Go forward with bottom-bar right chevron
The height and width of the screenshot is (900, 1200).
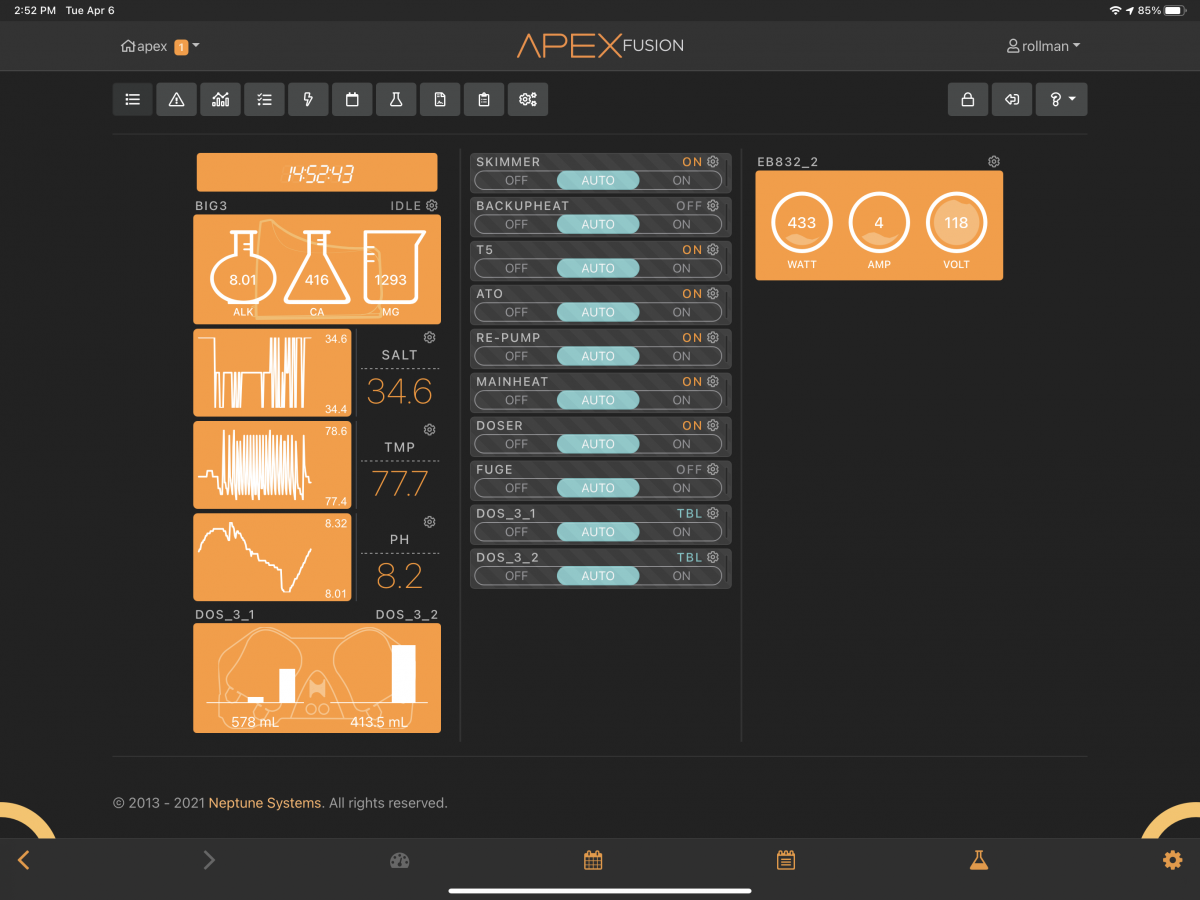[209, 860]
